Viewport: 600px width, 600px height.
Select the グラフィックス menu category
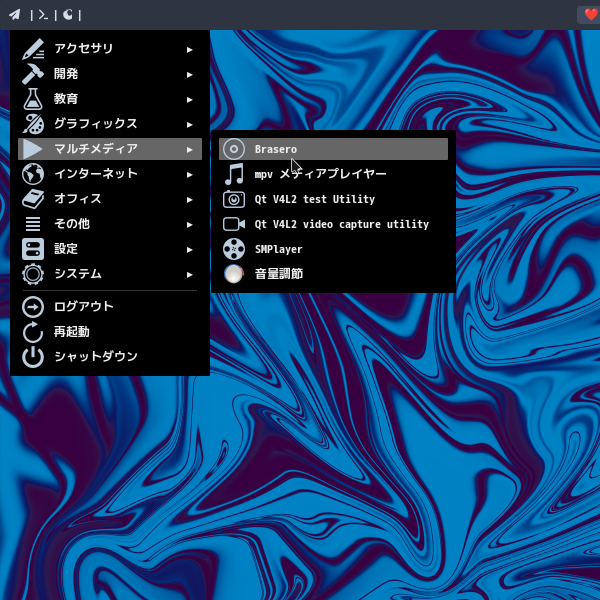tap(110, 124)
